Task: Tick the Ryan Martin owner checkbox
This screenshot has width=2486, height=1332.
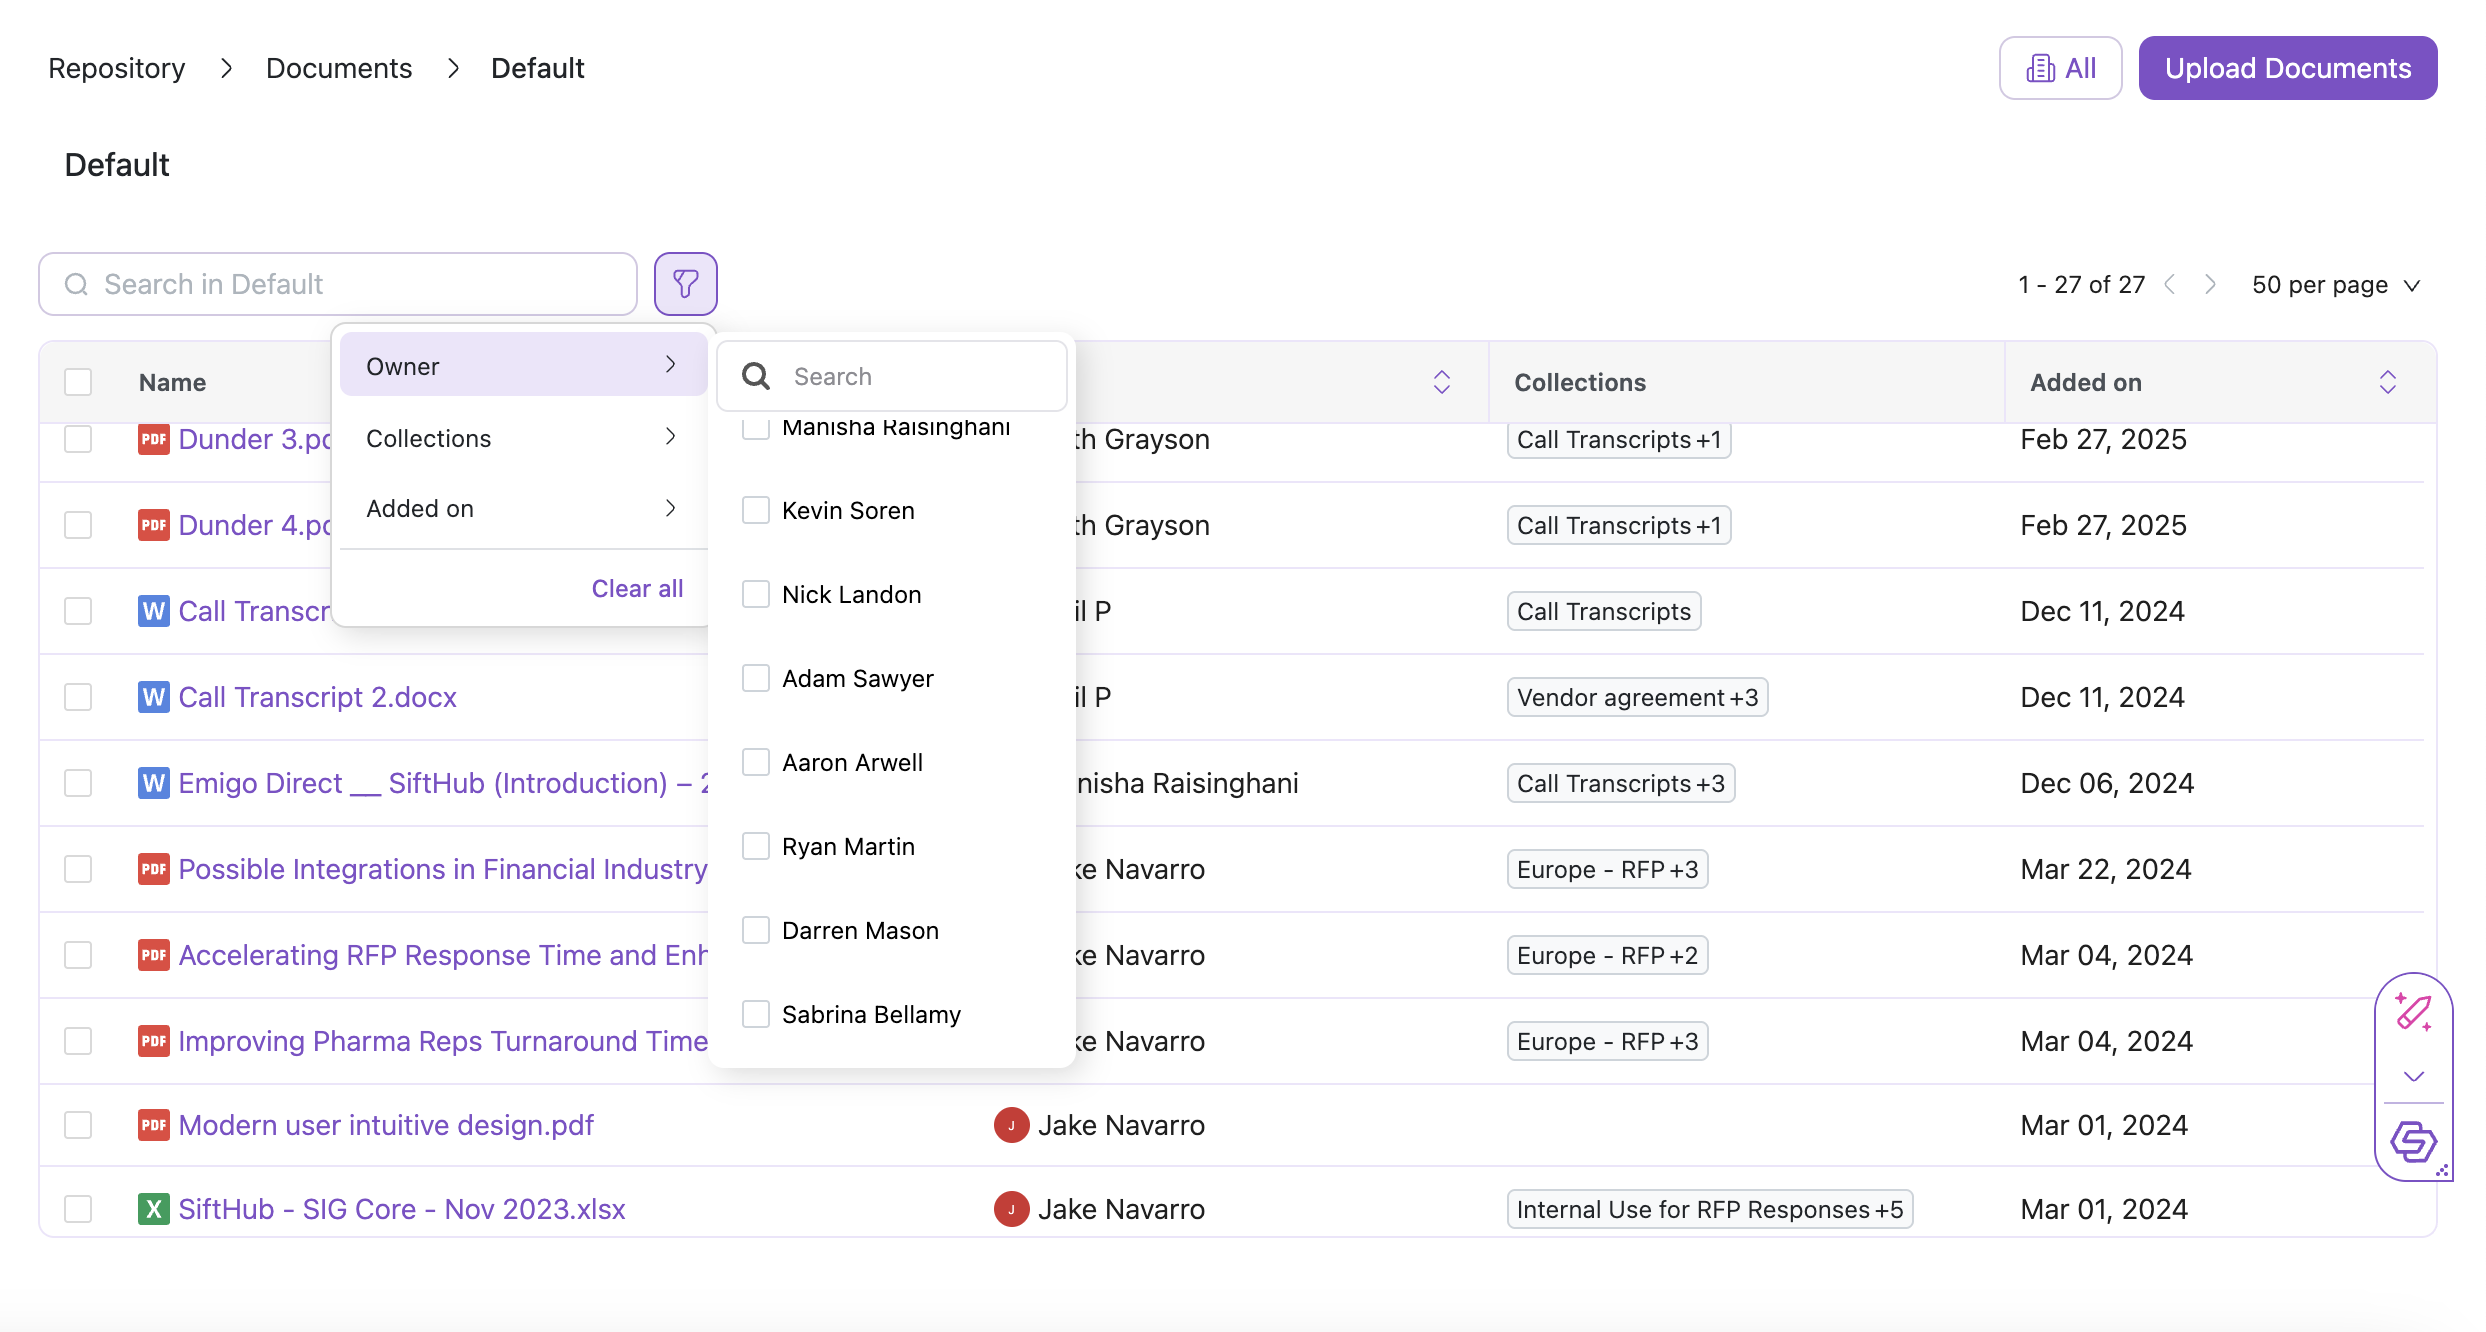Action: (756, 846)
